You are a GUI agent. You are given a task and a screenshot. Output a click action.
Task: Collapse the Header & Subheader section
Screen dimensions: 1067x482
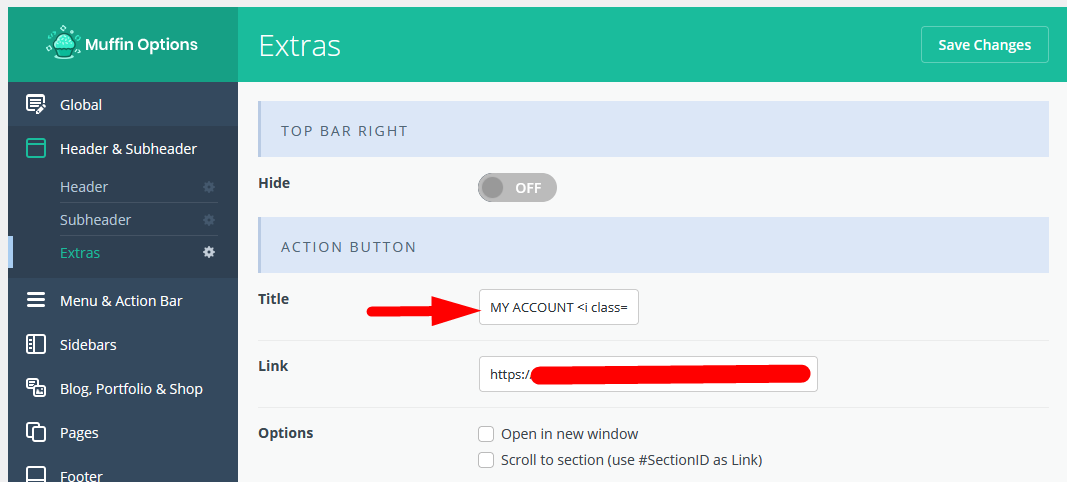point(123,148)
